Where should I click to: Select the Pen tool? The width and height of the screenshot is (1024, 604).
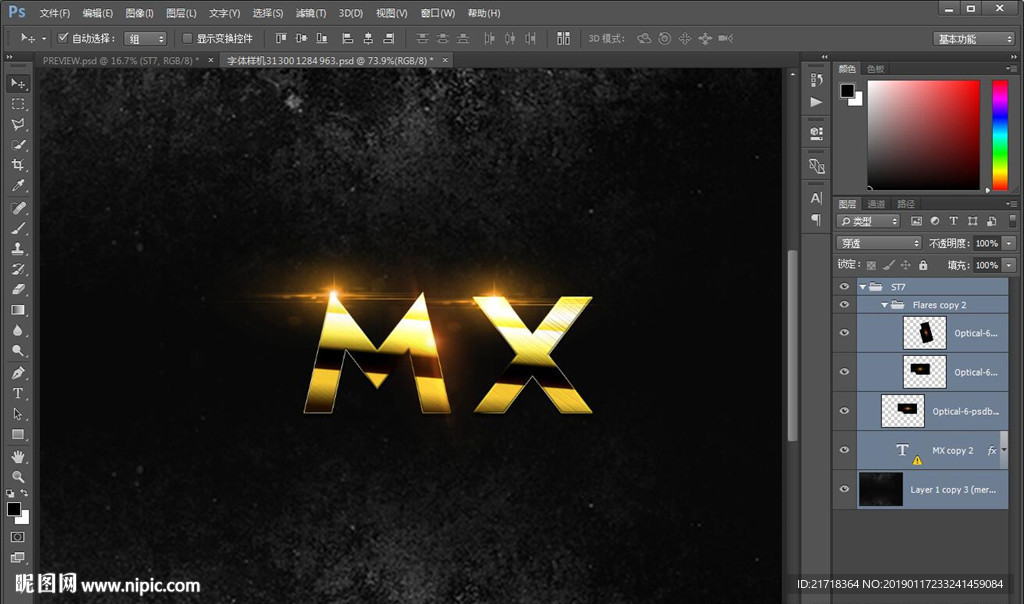point(18,373)
